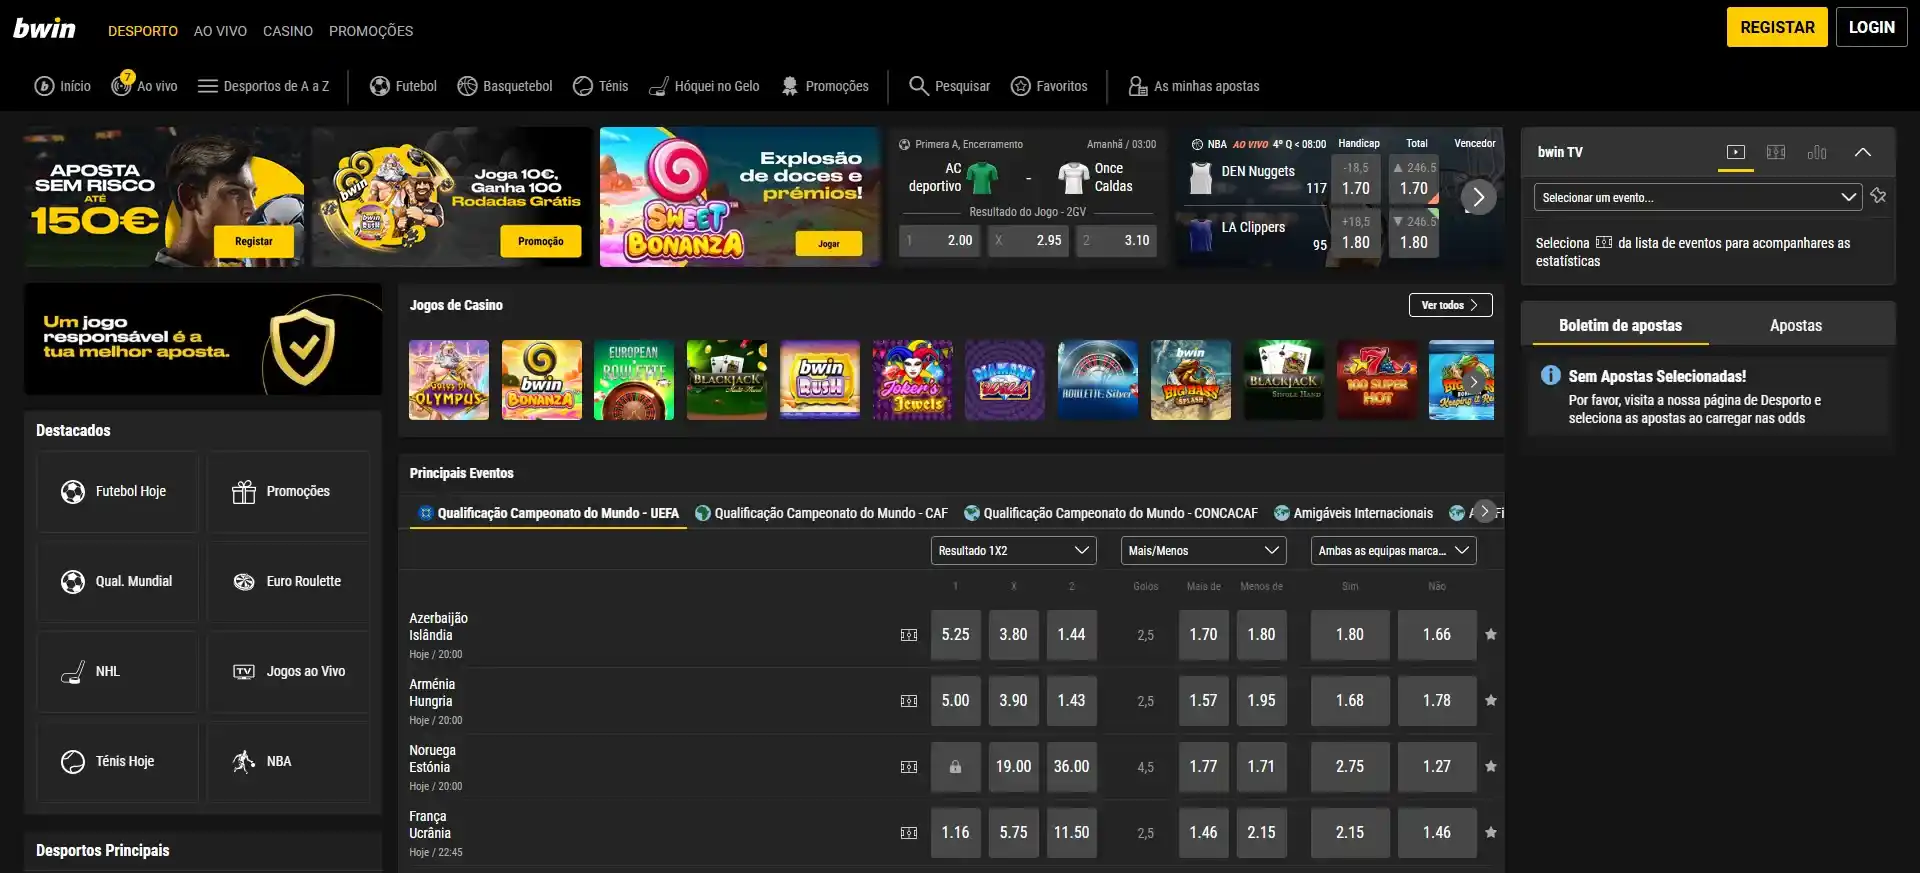Screen dimensions: 1920x873
Task: Collapse the bwin TV panel
Action: [1862, 152]
